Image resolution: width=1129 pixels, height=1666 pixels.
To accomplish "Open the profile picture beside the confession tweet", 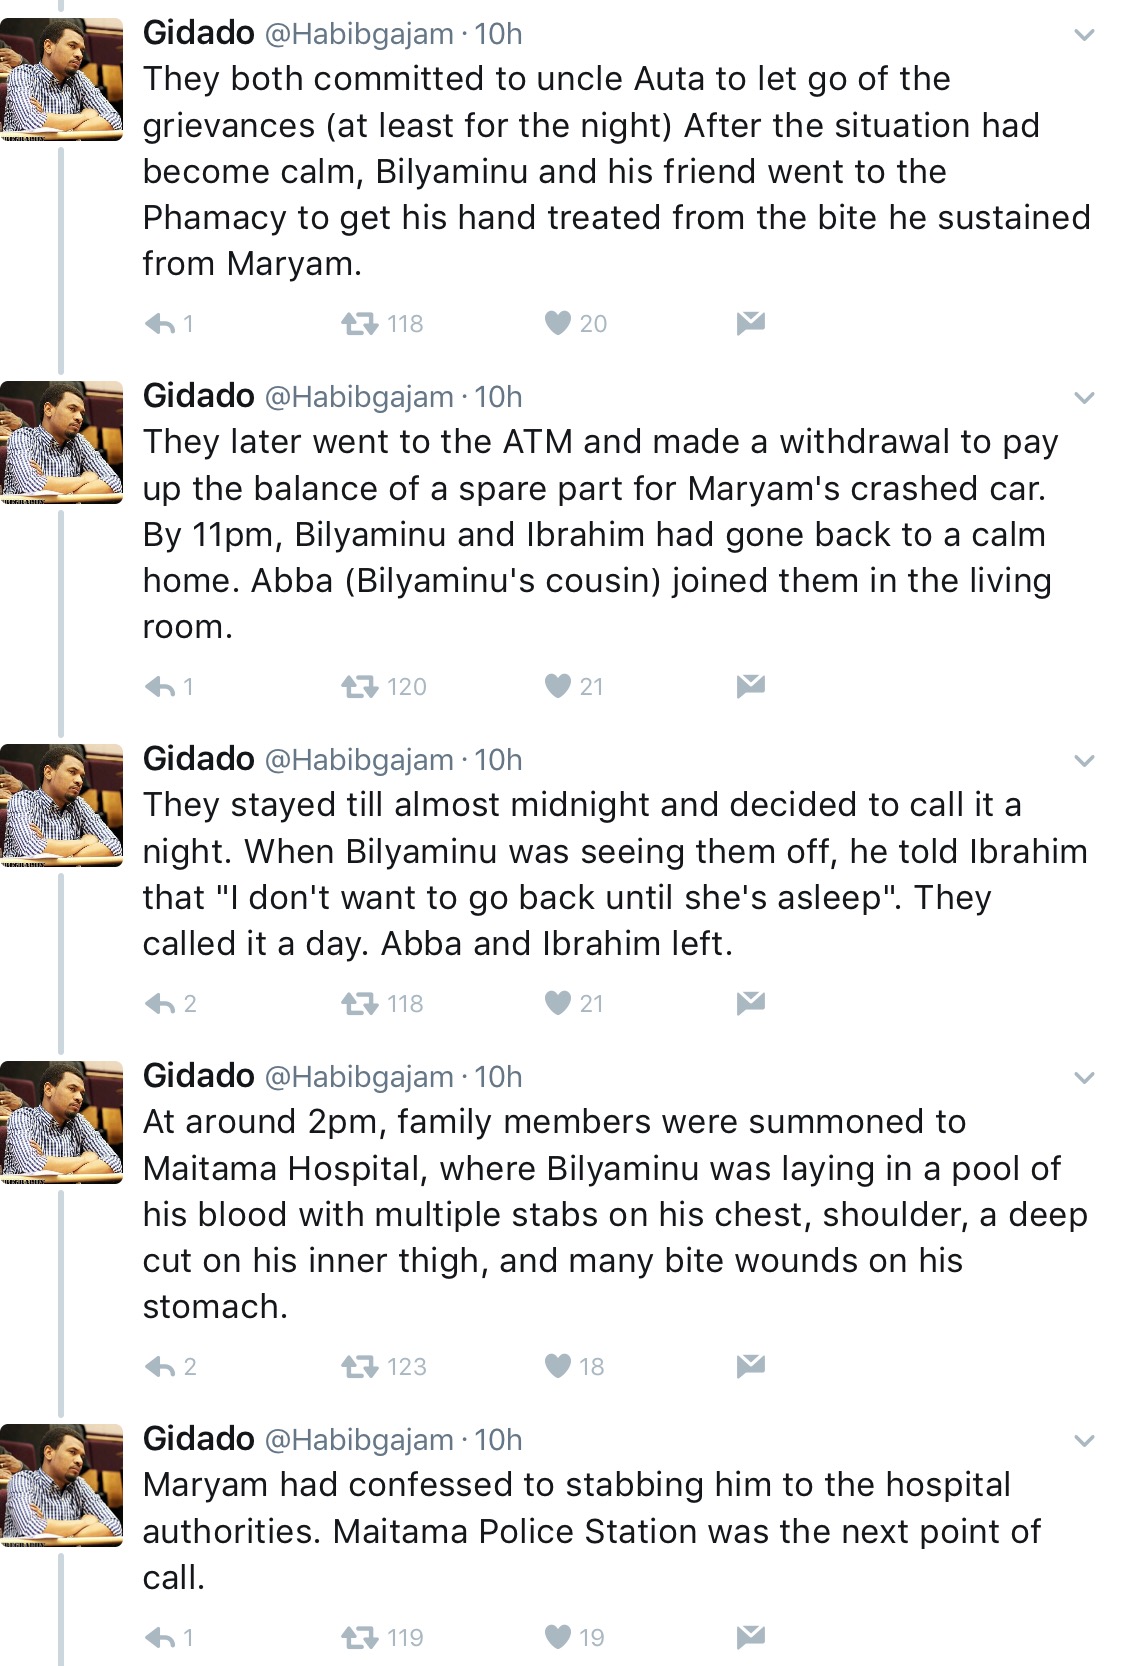I will pos(61,1485).
